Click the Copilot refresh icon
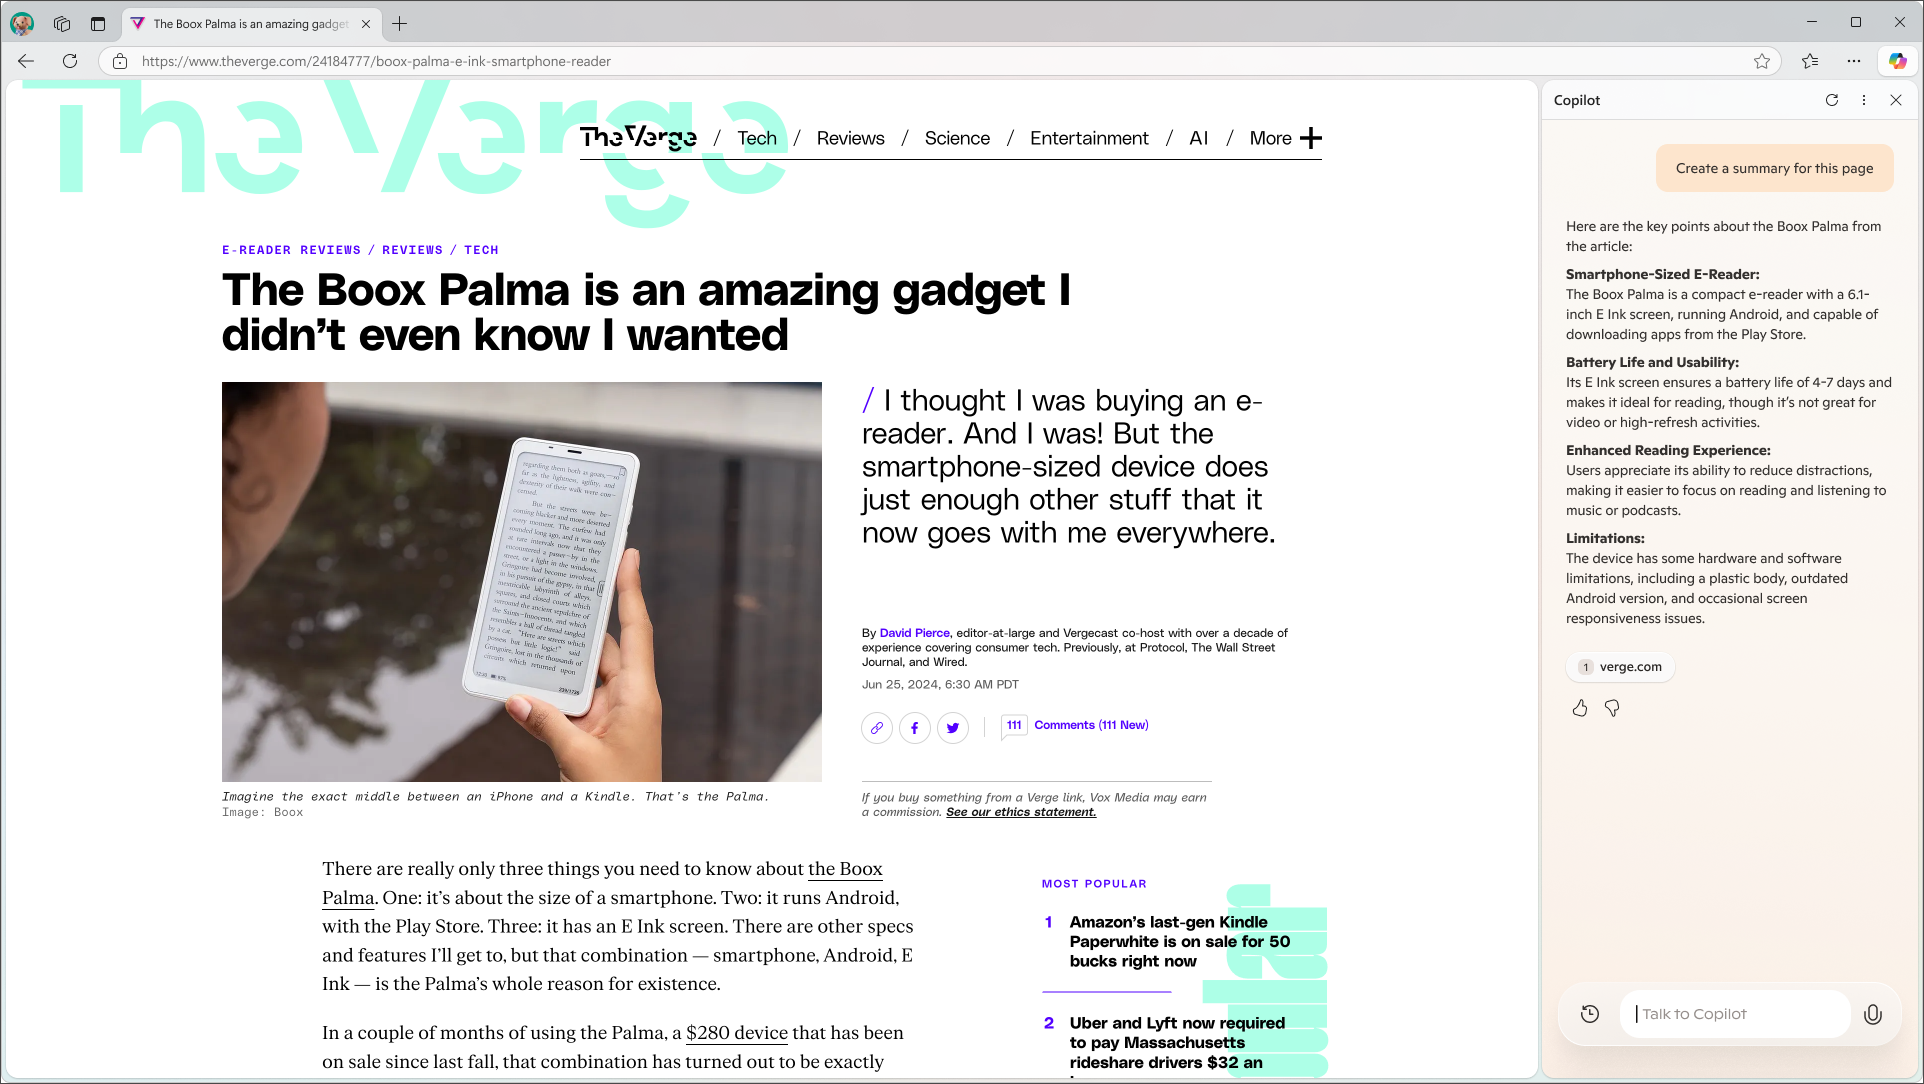The height and width of the screenshot is (1084, 1924). 1833,99
